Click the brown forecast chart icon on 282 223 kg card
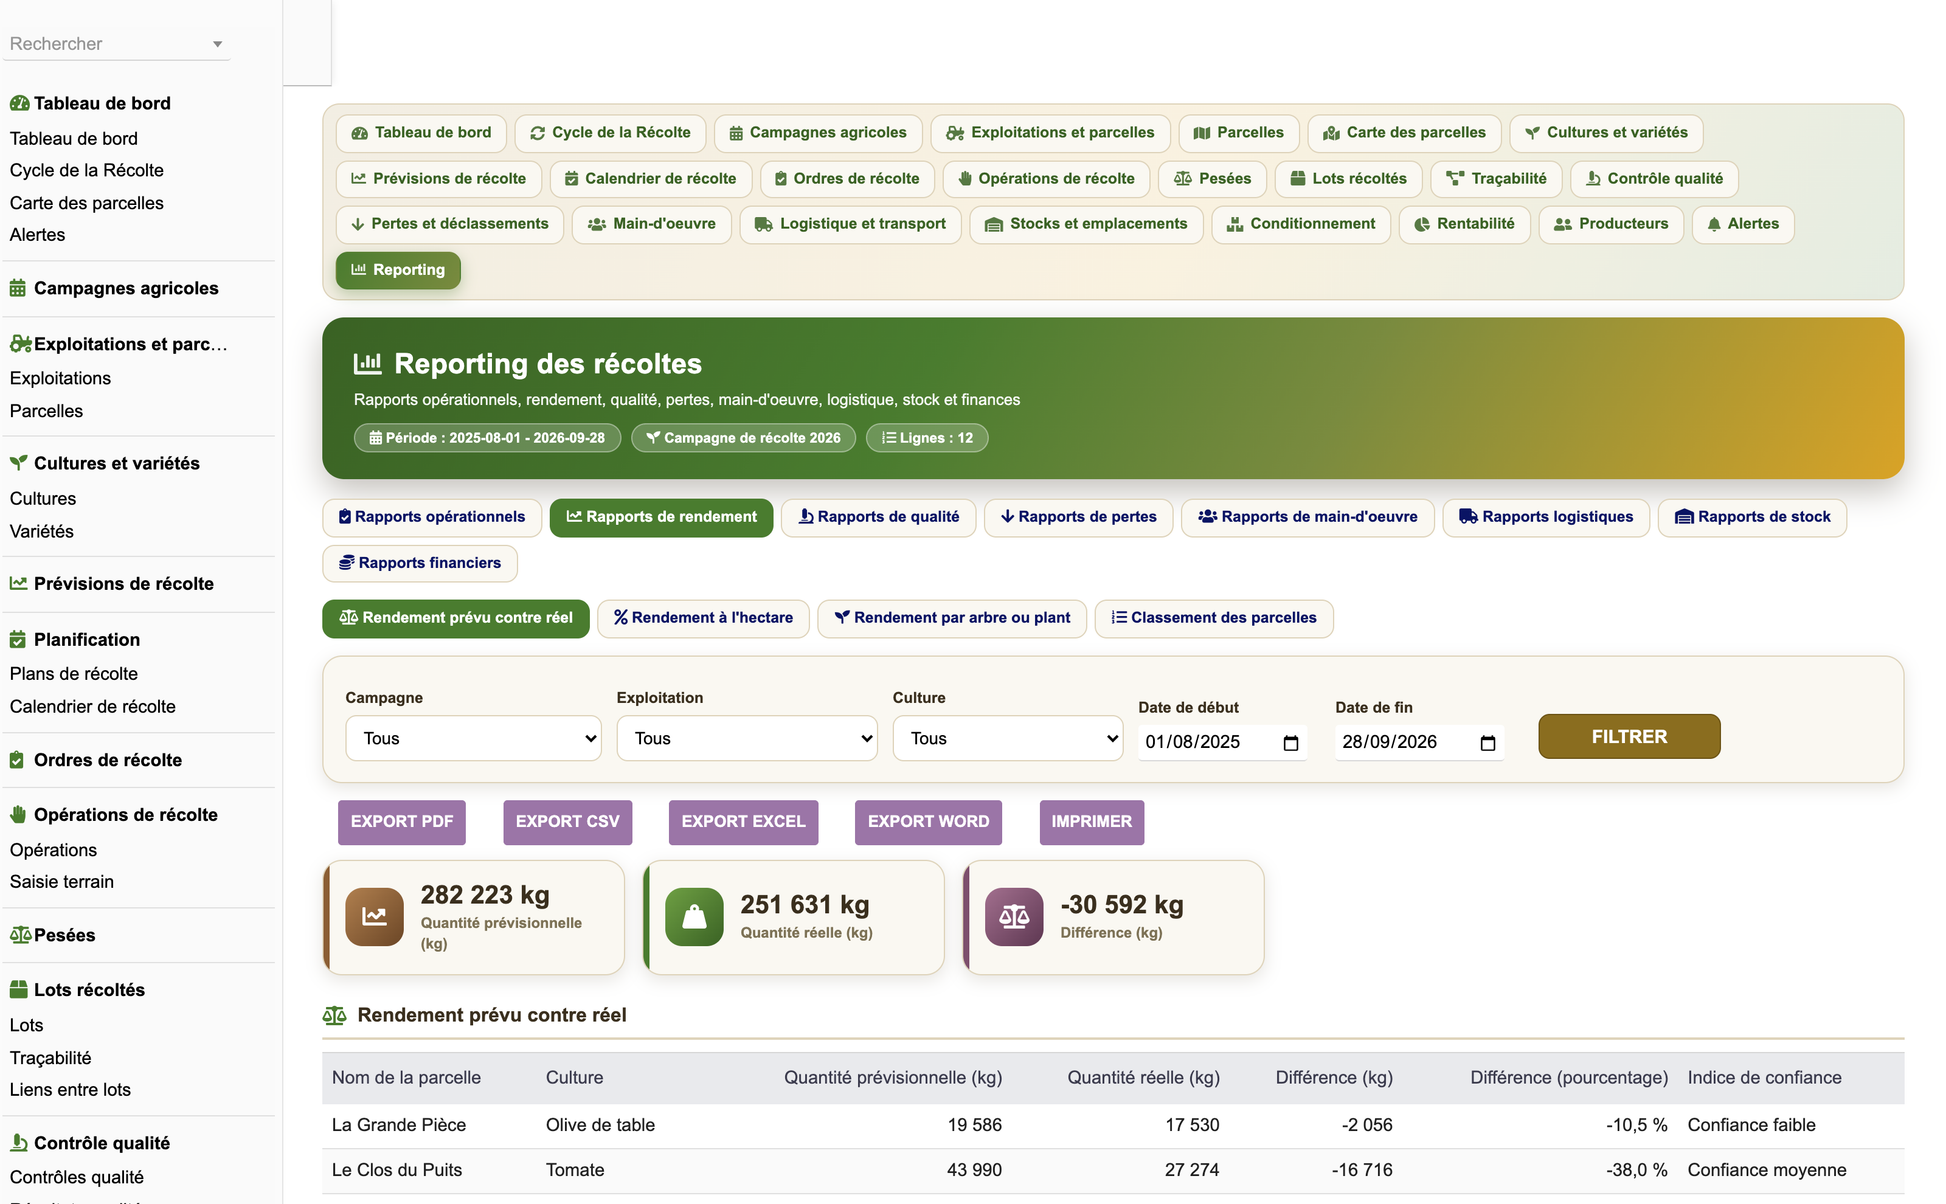The width and height of the screenshot is (1946, 1204). coord(375,916)
